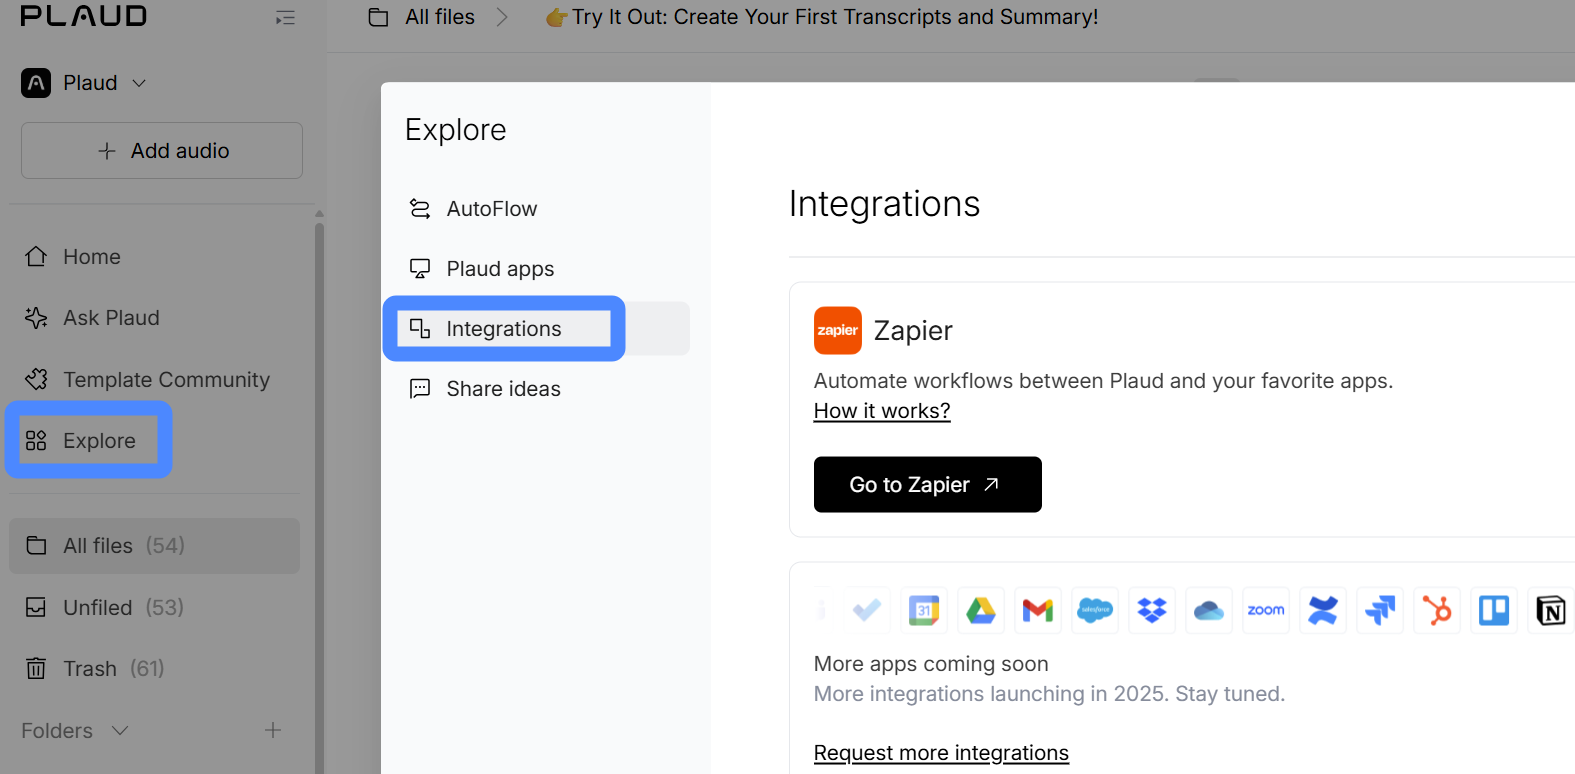1575x774 pixels.
Task: Click the Integrations page heading
Action: point(884,204)
